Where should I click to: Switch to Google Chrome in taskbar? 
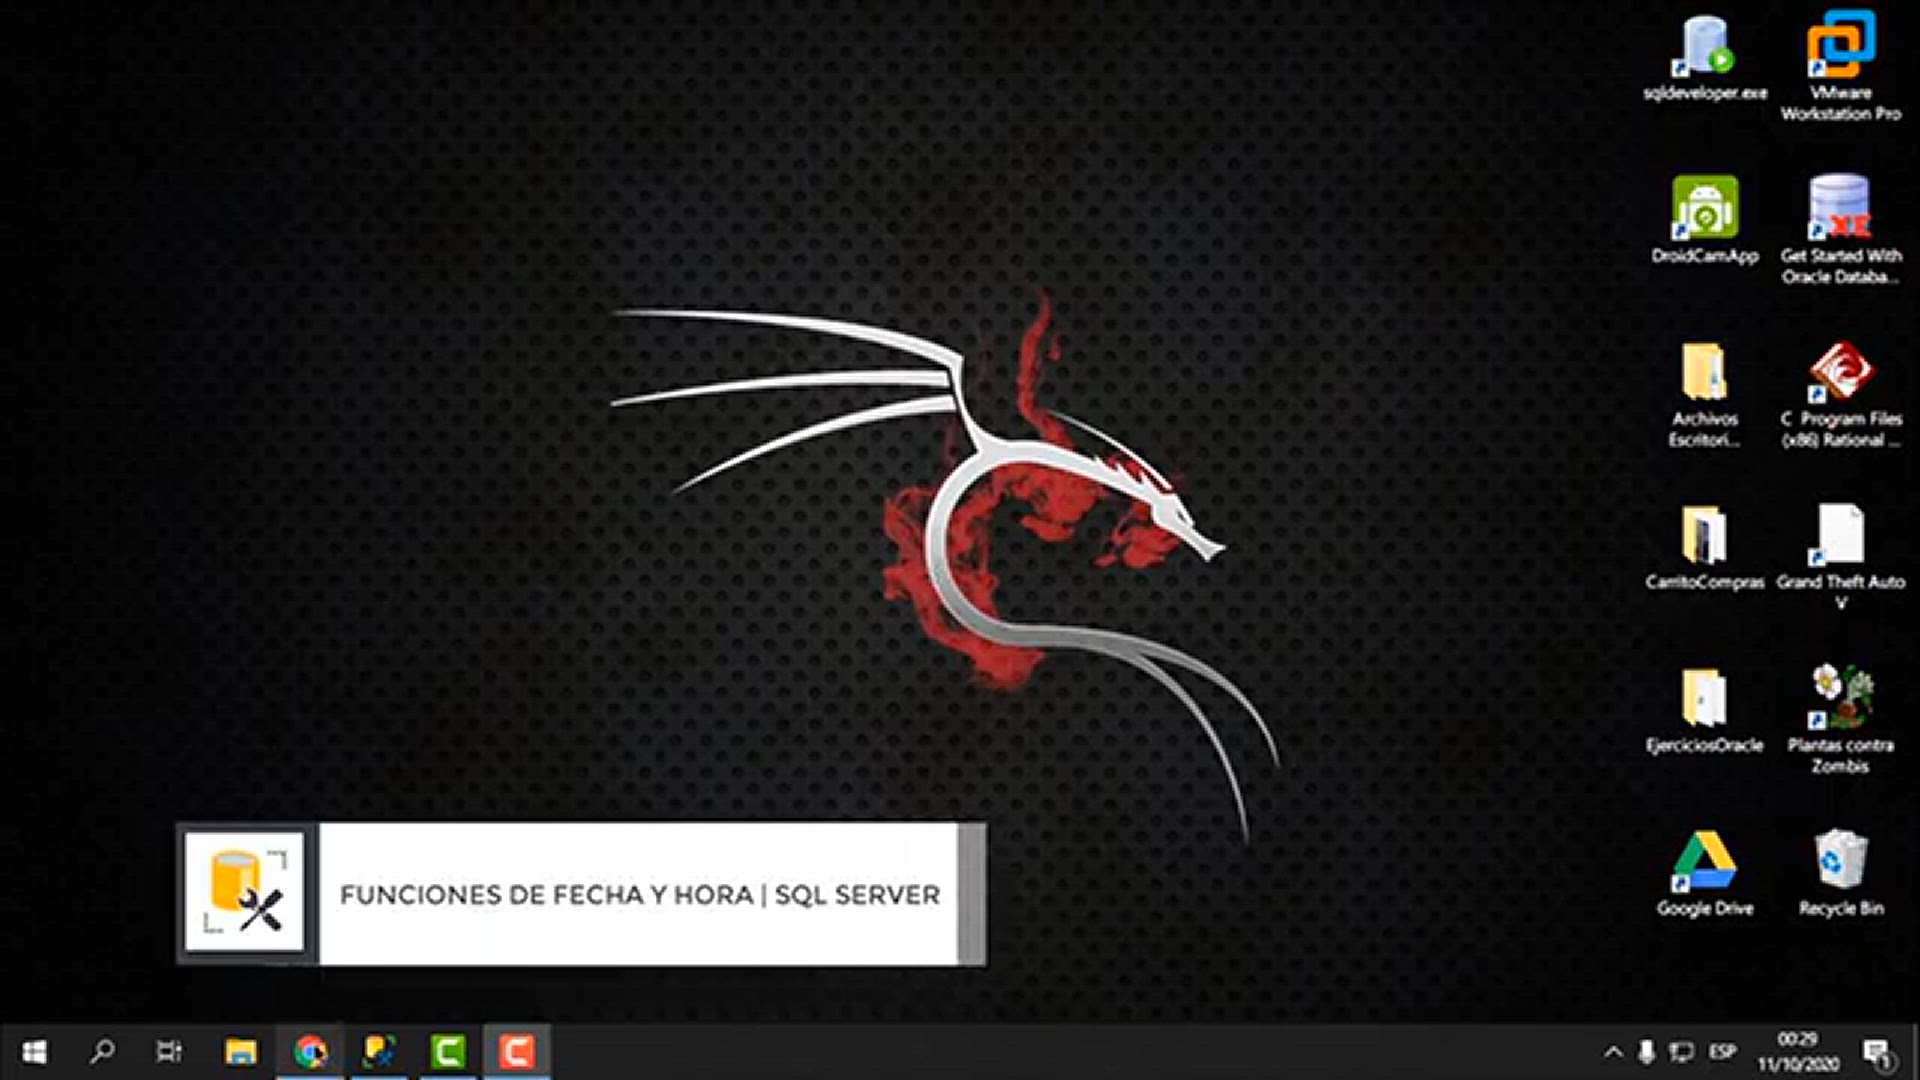coord(310,1052)
